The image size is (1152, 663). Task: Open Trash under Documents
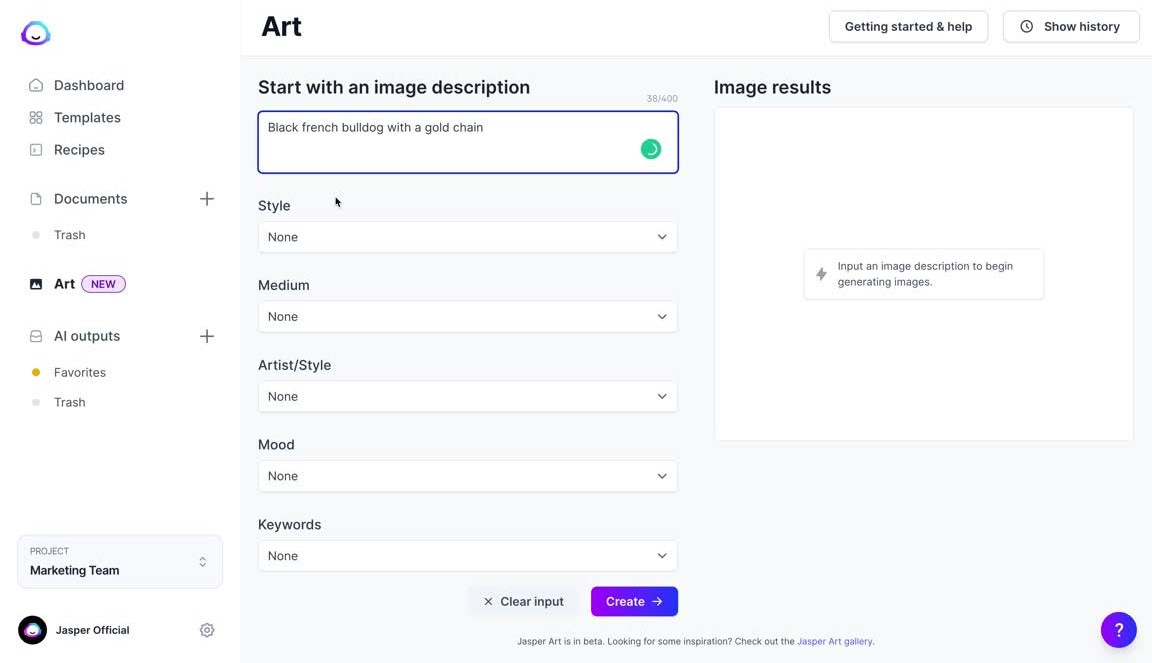tap(69, 235)
